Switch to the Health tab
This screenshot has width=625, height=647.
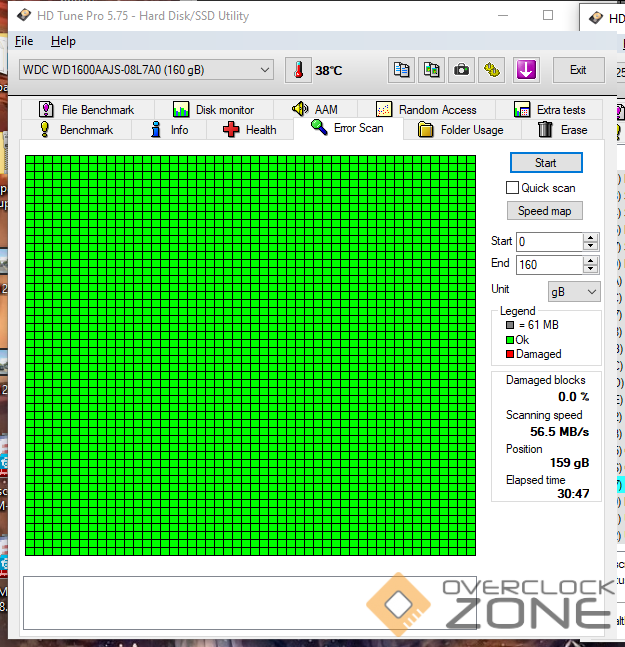click(250, 130)
